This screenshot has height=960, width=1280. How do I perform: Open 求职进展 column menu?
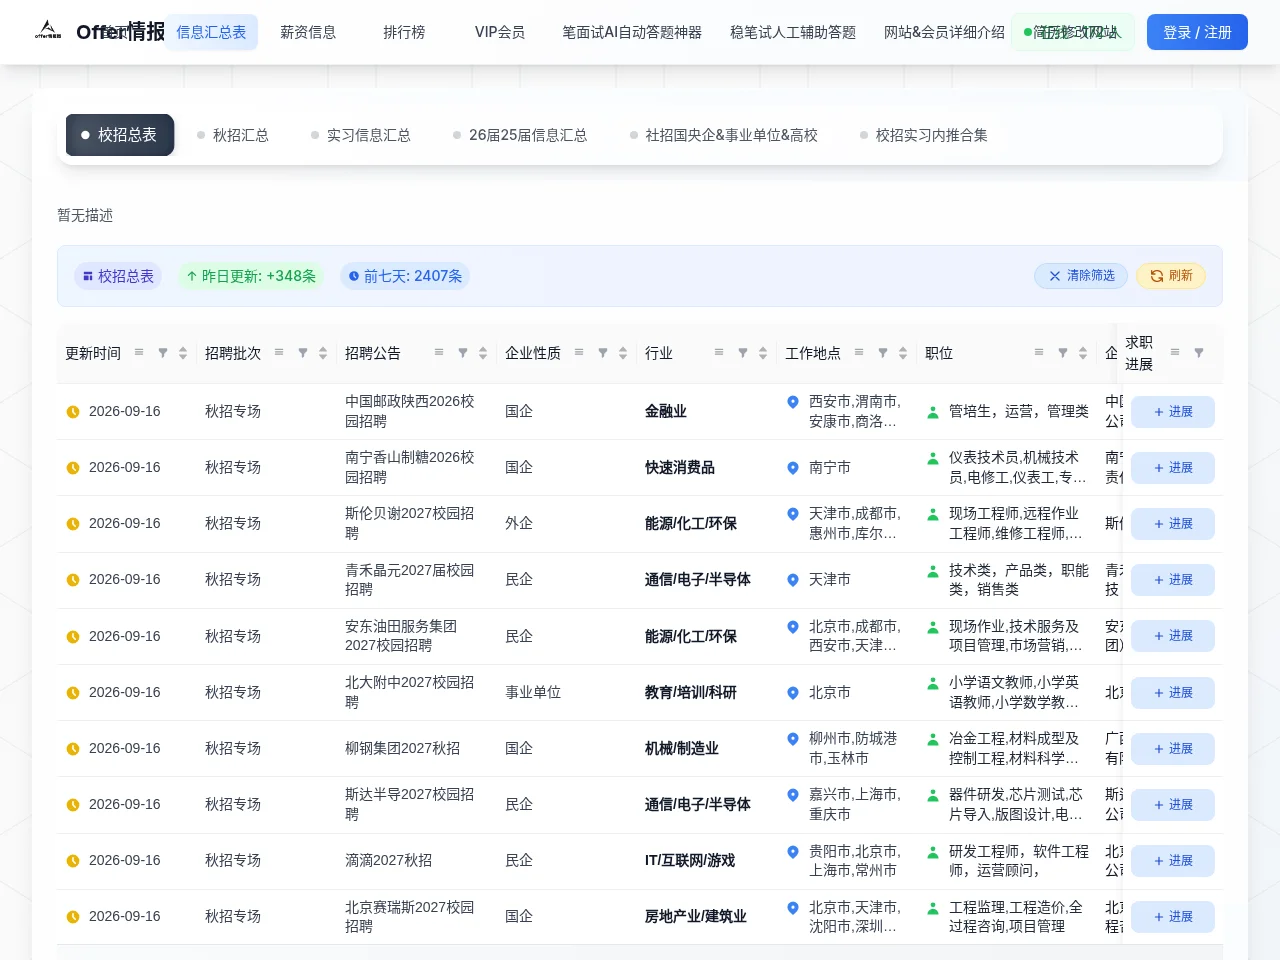pos(1175,353)
